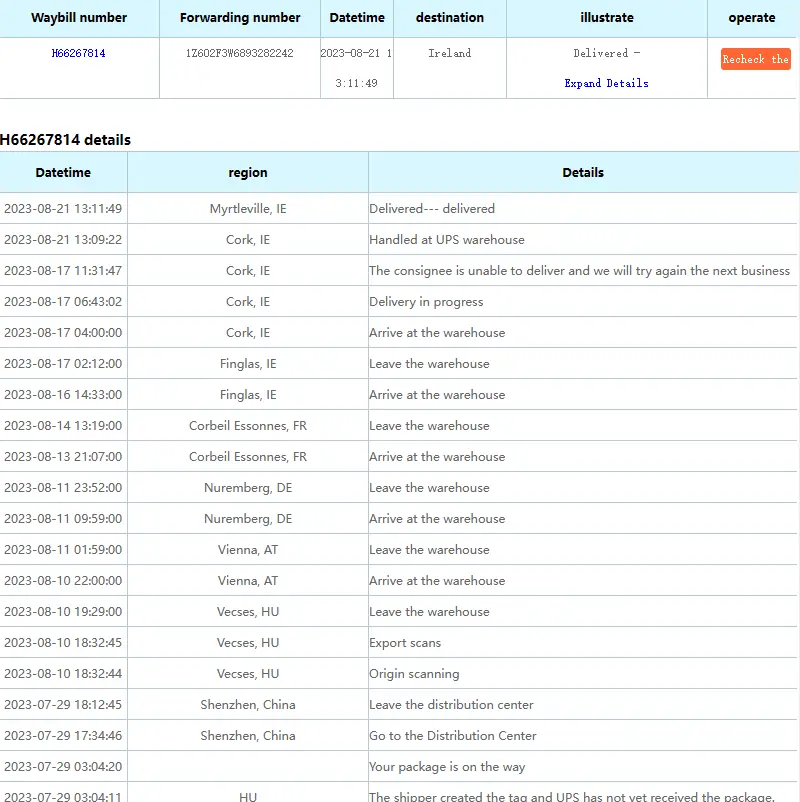The width and height of the screenshot is (800, 802).
Task: Click the Export scans detail
Action: click(x=405, y=643)
